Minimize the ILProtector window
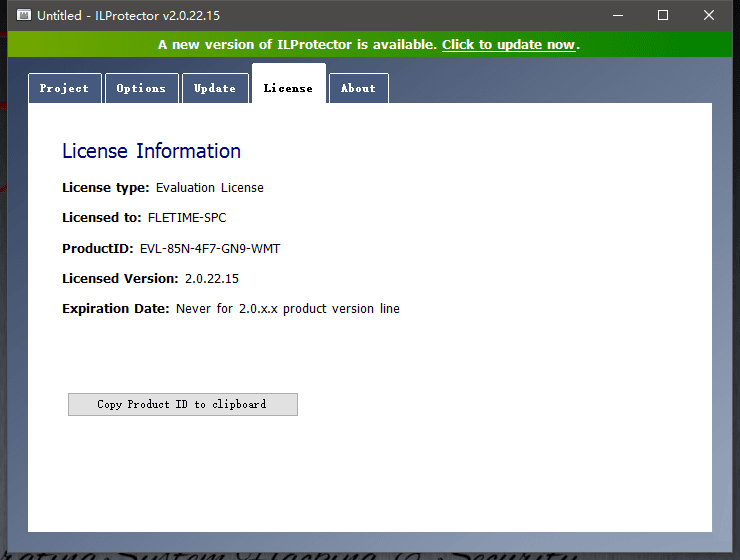The image size is (740, 560). click(x=618, y=15)
